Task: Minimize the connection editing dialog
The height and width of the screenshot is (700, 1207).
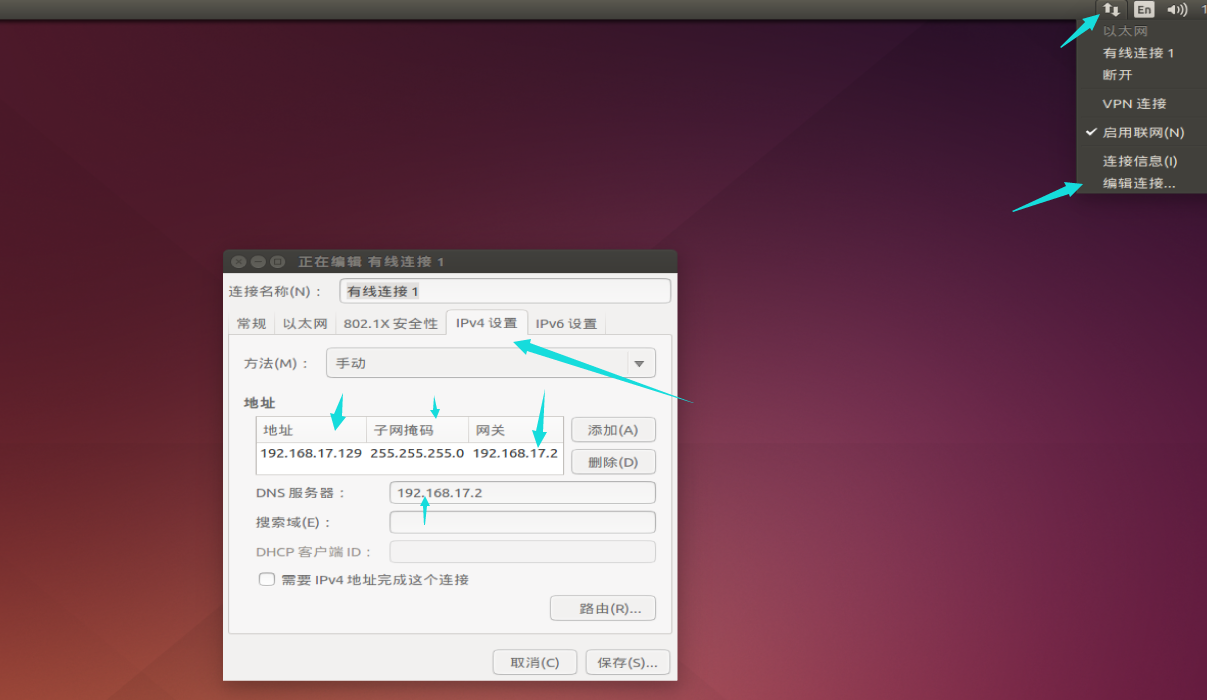Action: point(258,261)
